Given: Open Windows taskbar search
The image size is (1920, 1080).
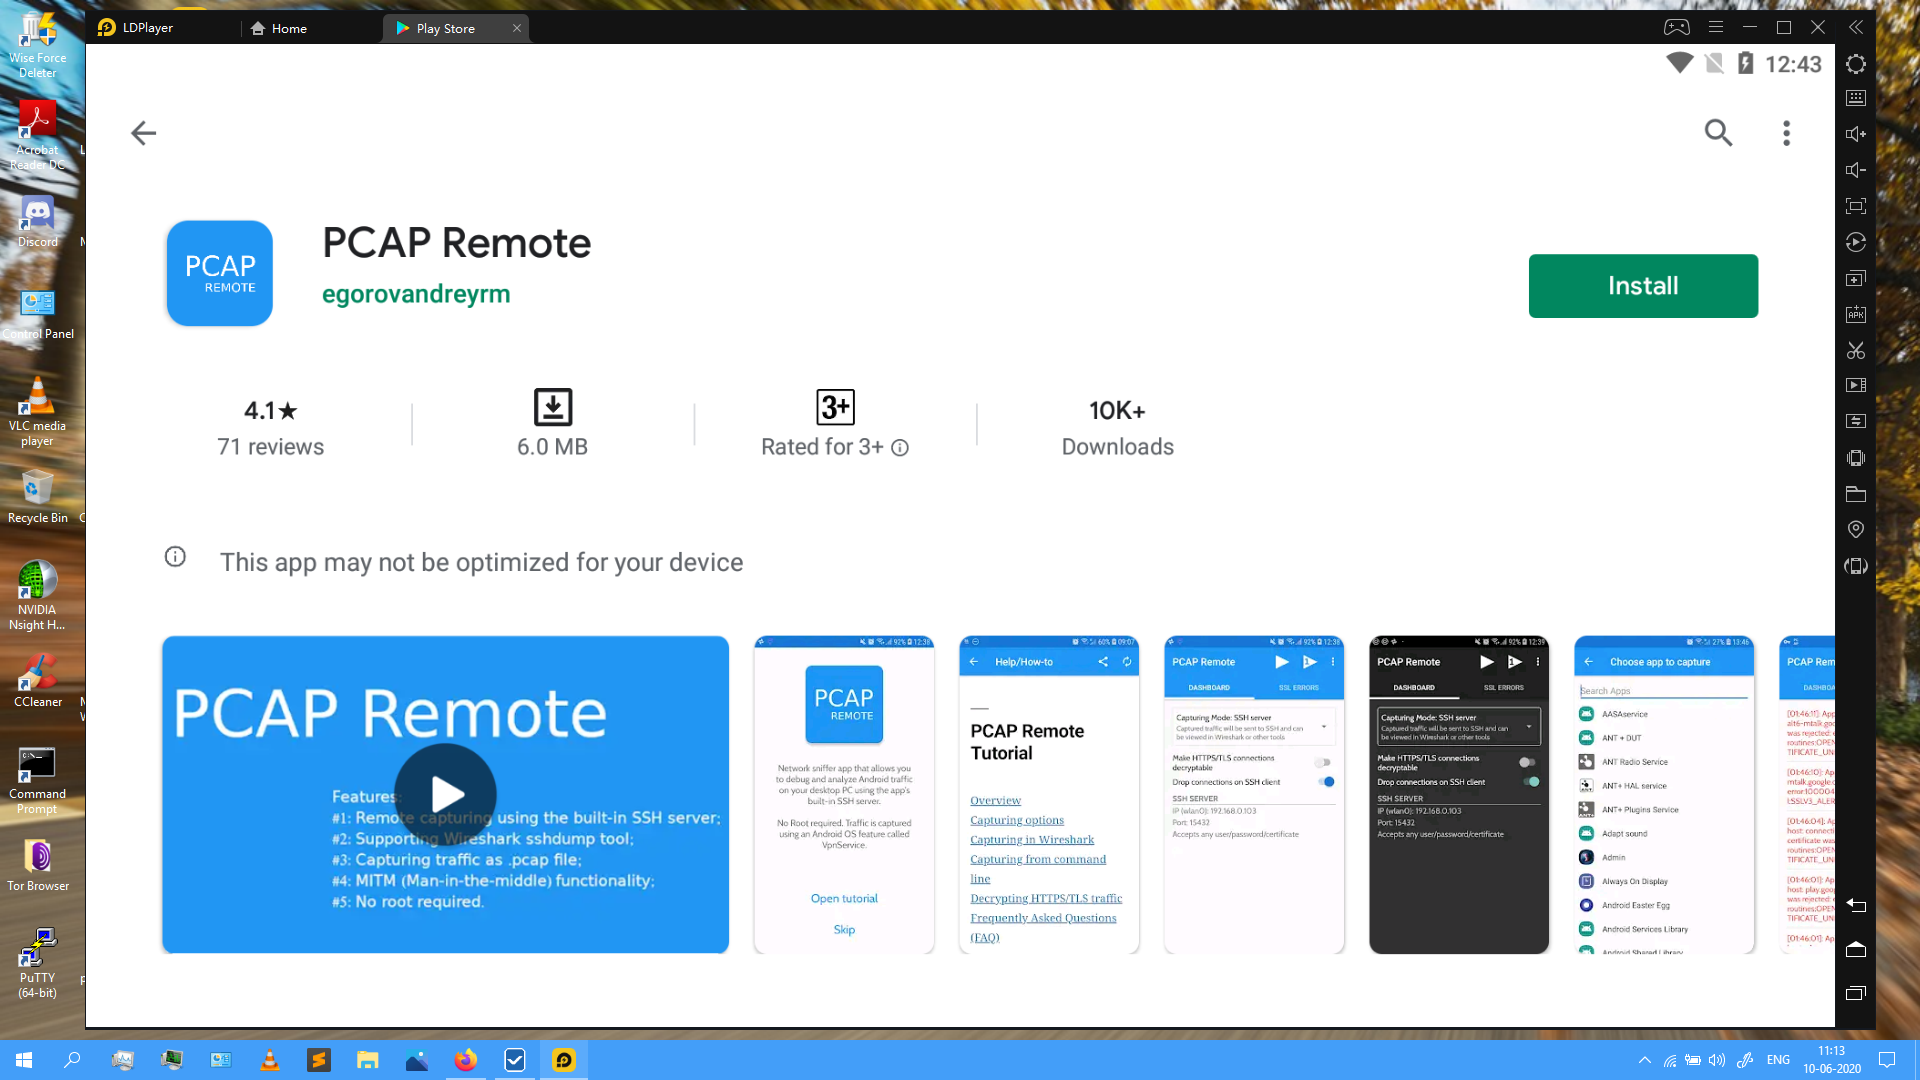Looking at the screenshot, I should (72, 1060).
